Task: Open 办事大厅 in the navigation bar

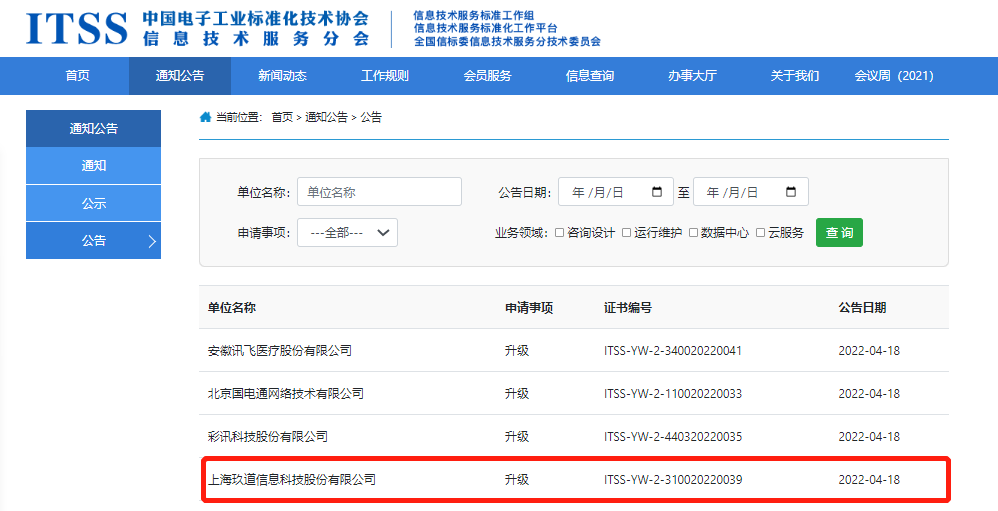Action: point(692,76)
